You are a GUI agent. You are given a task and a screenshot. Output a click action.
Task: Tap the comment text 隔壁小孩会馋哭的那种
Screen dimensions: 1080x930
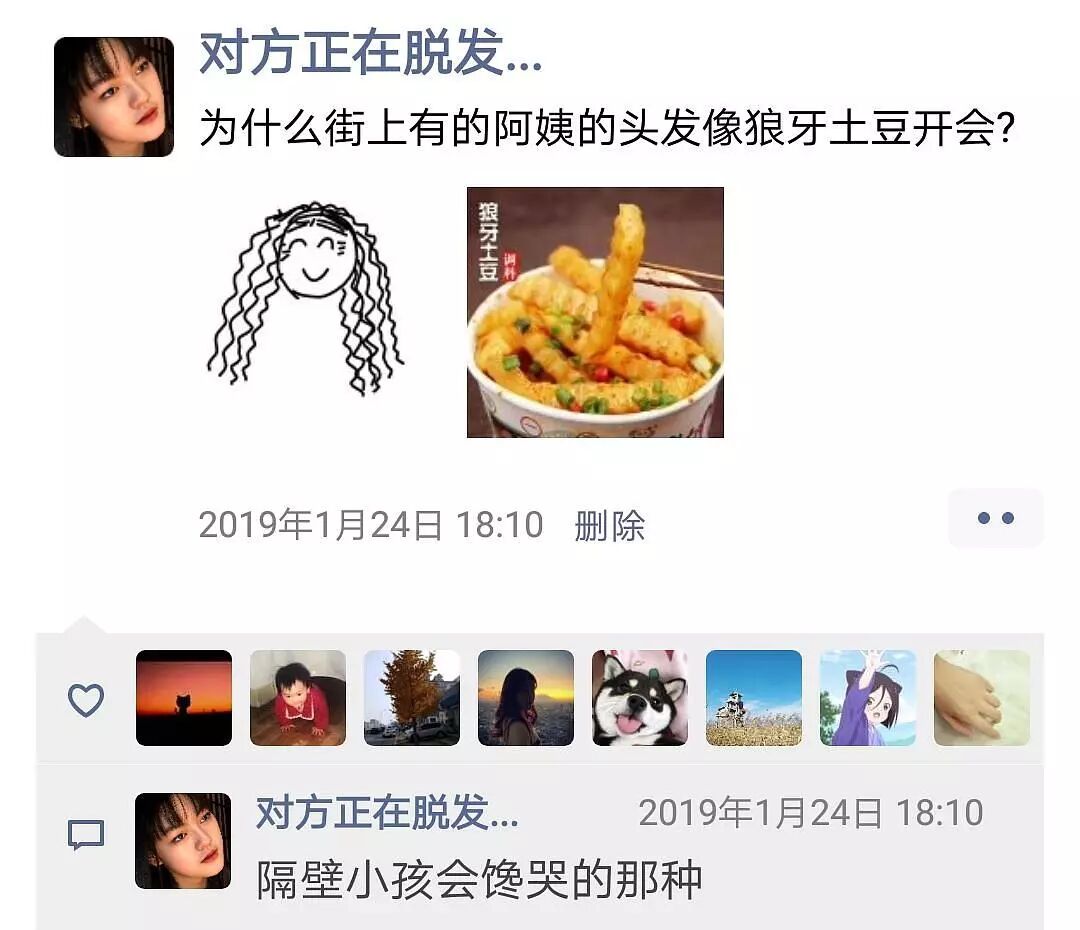pyautogui.click(x=479, y=880)
